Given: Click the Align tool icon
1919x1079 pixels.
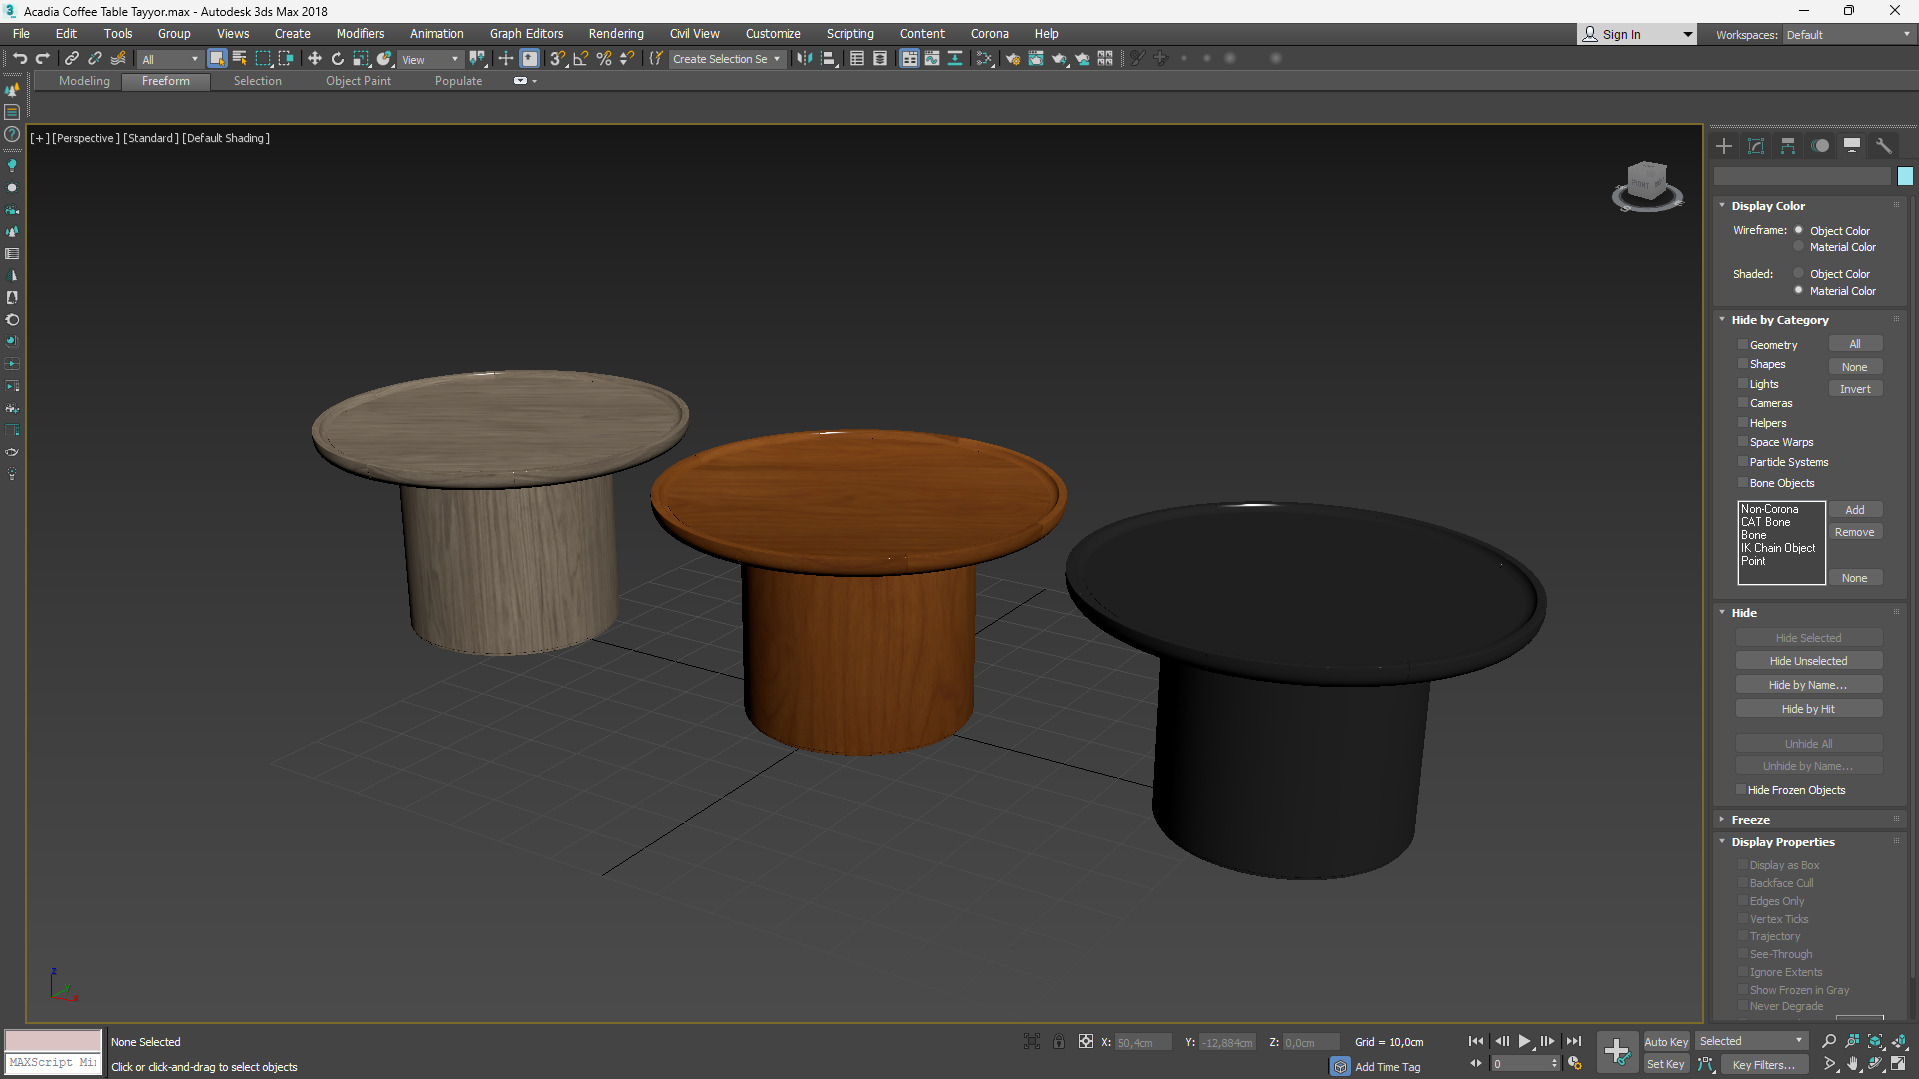Looking at the screenshot, I should pyautogui.click(x=828, y=59).
